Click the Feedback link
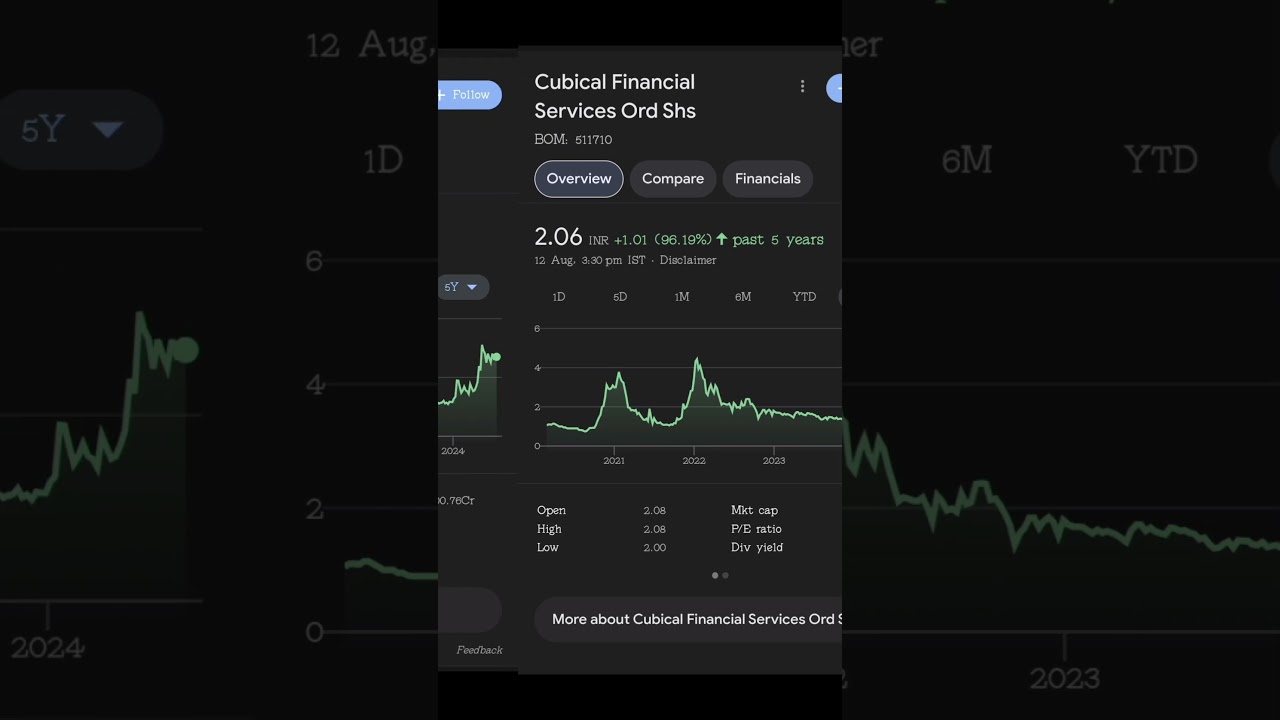This screenshot has width=1280, height=720. coord(479,650)
